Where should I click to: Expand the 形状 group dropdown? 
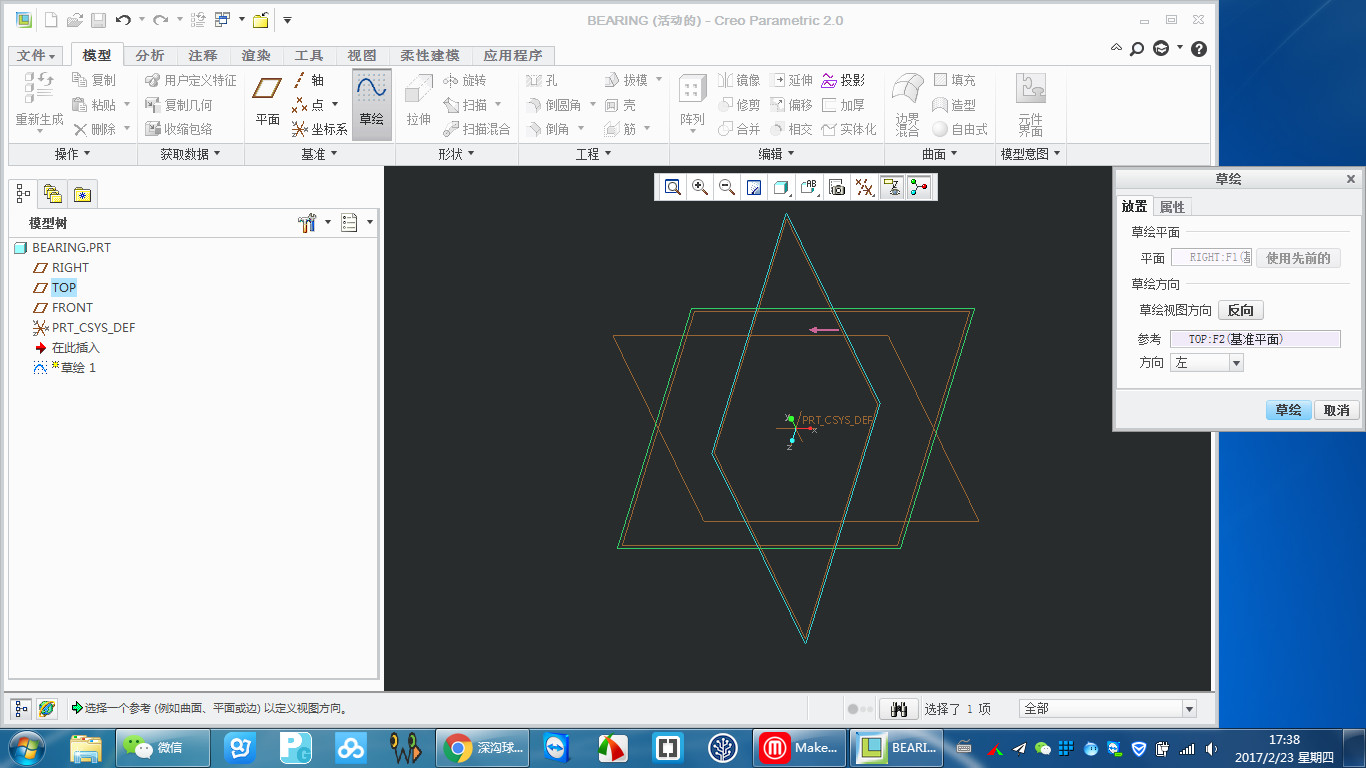point(456,154)
